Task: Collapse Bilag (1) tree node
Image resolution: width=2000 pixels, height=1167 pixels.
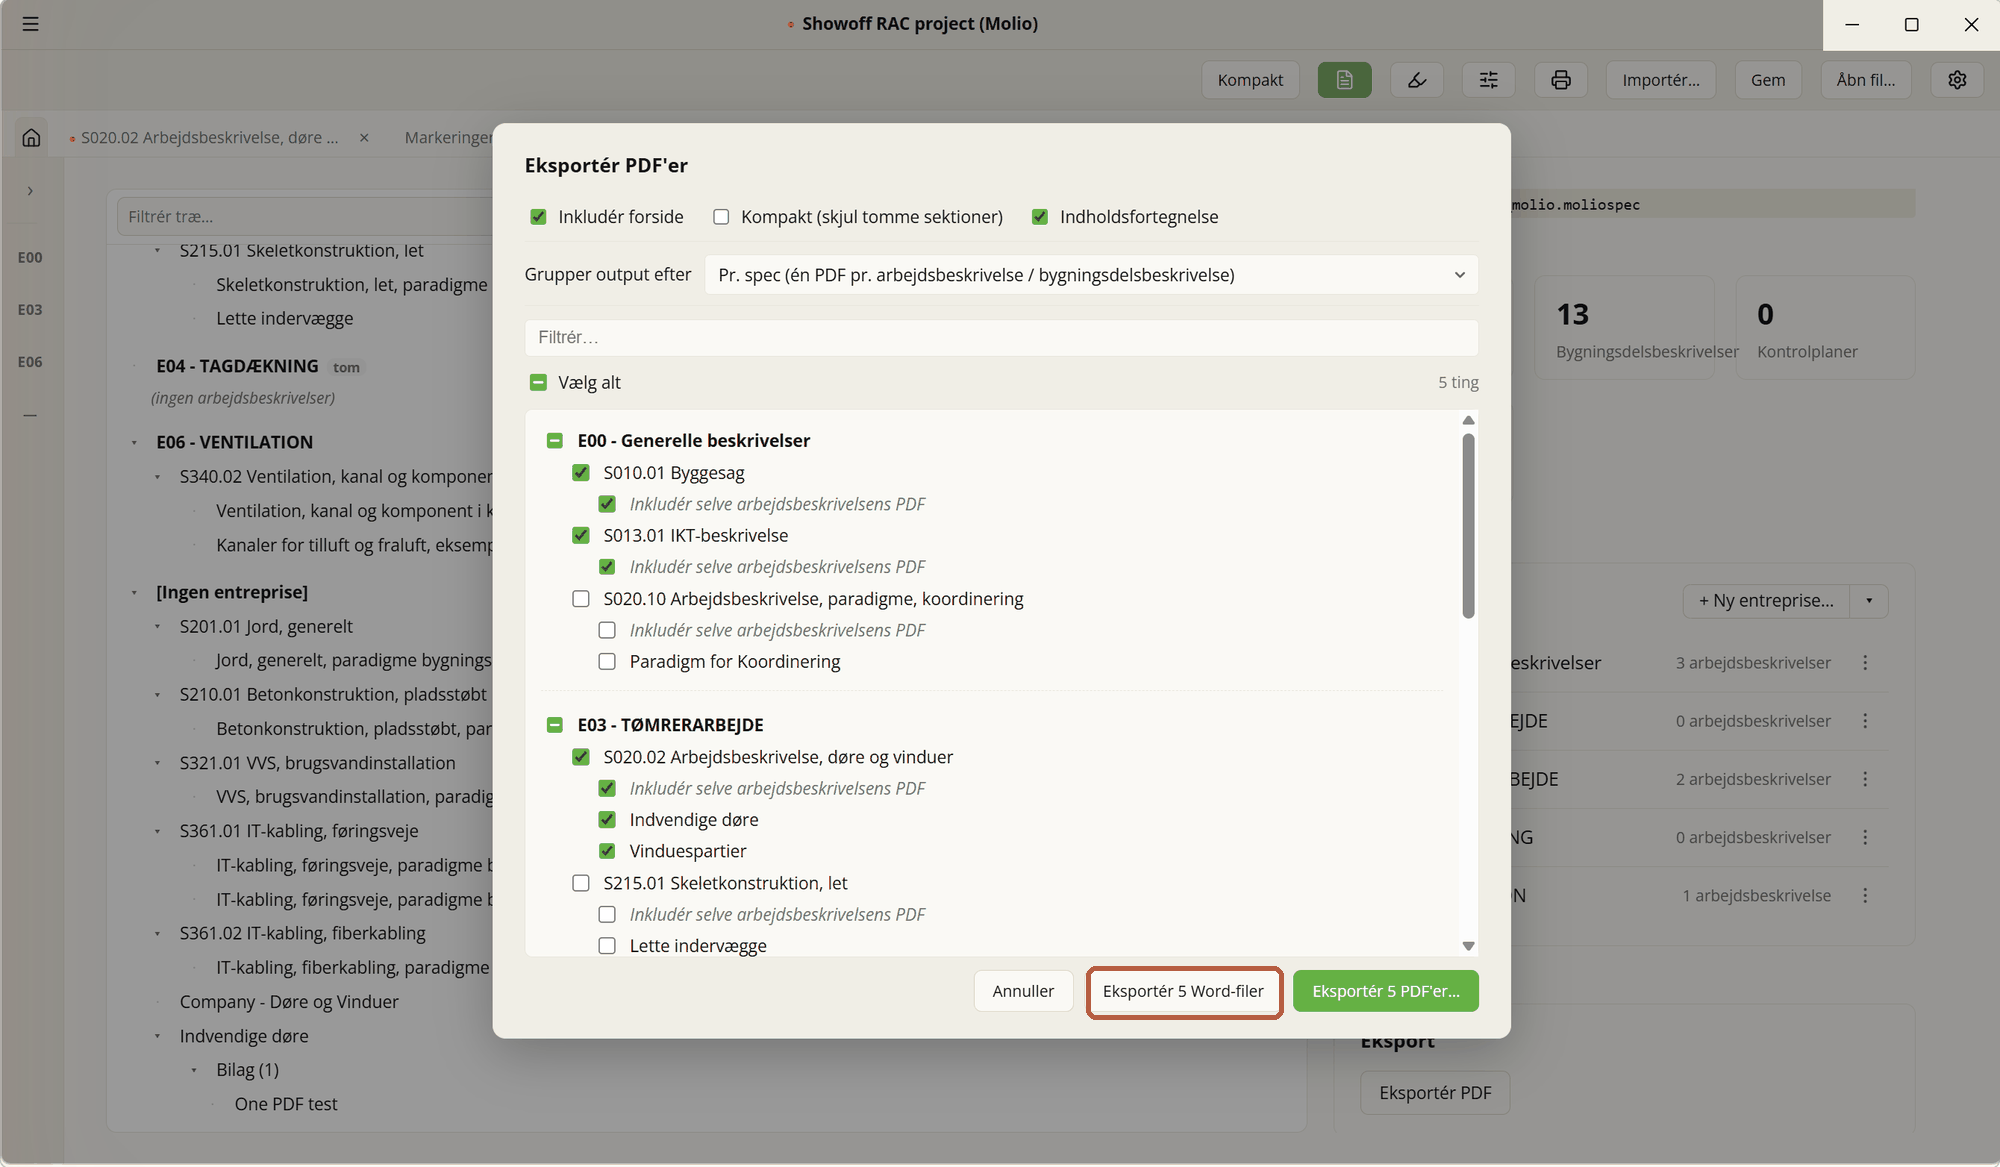Action: pyautogui.click(x=194, y=1070)
